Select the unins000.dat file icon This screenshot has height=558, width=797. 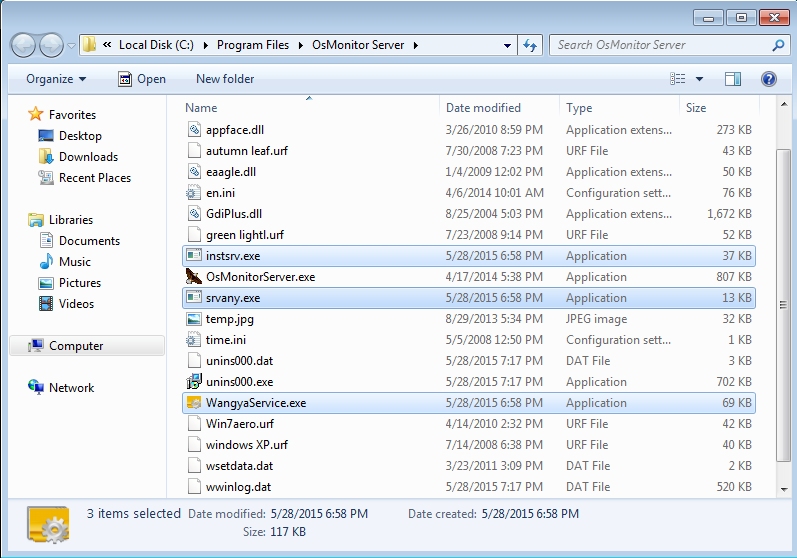click(194, 361)
